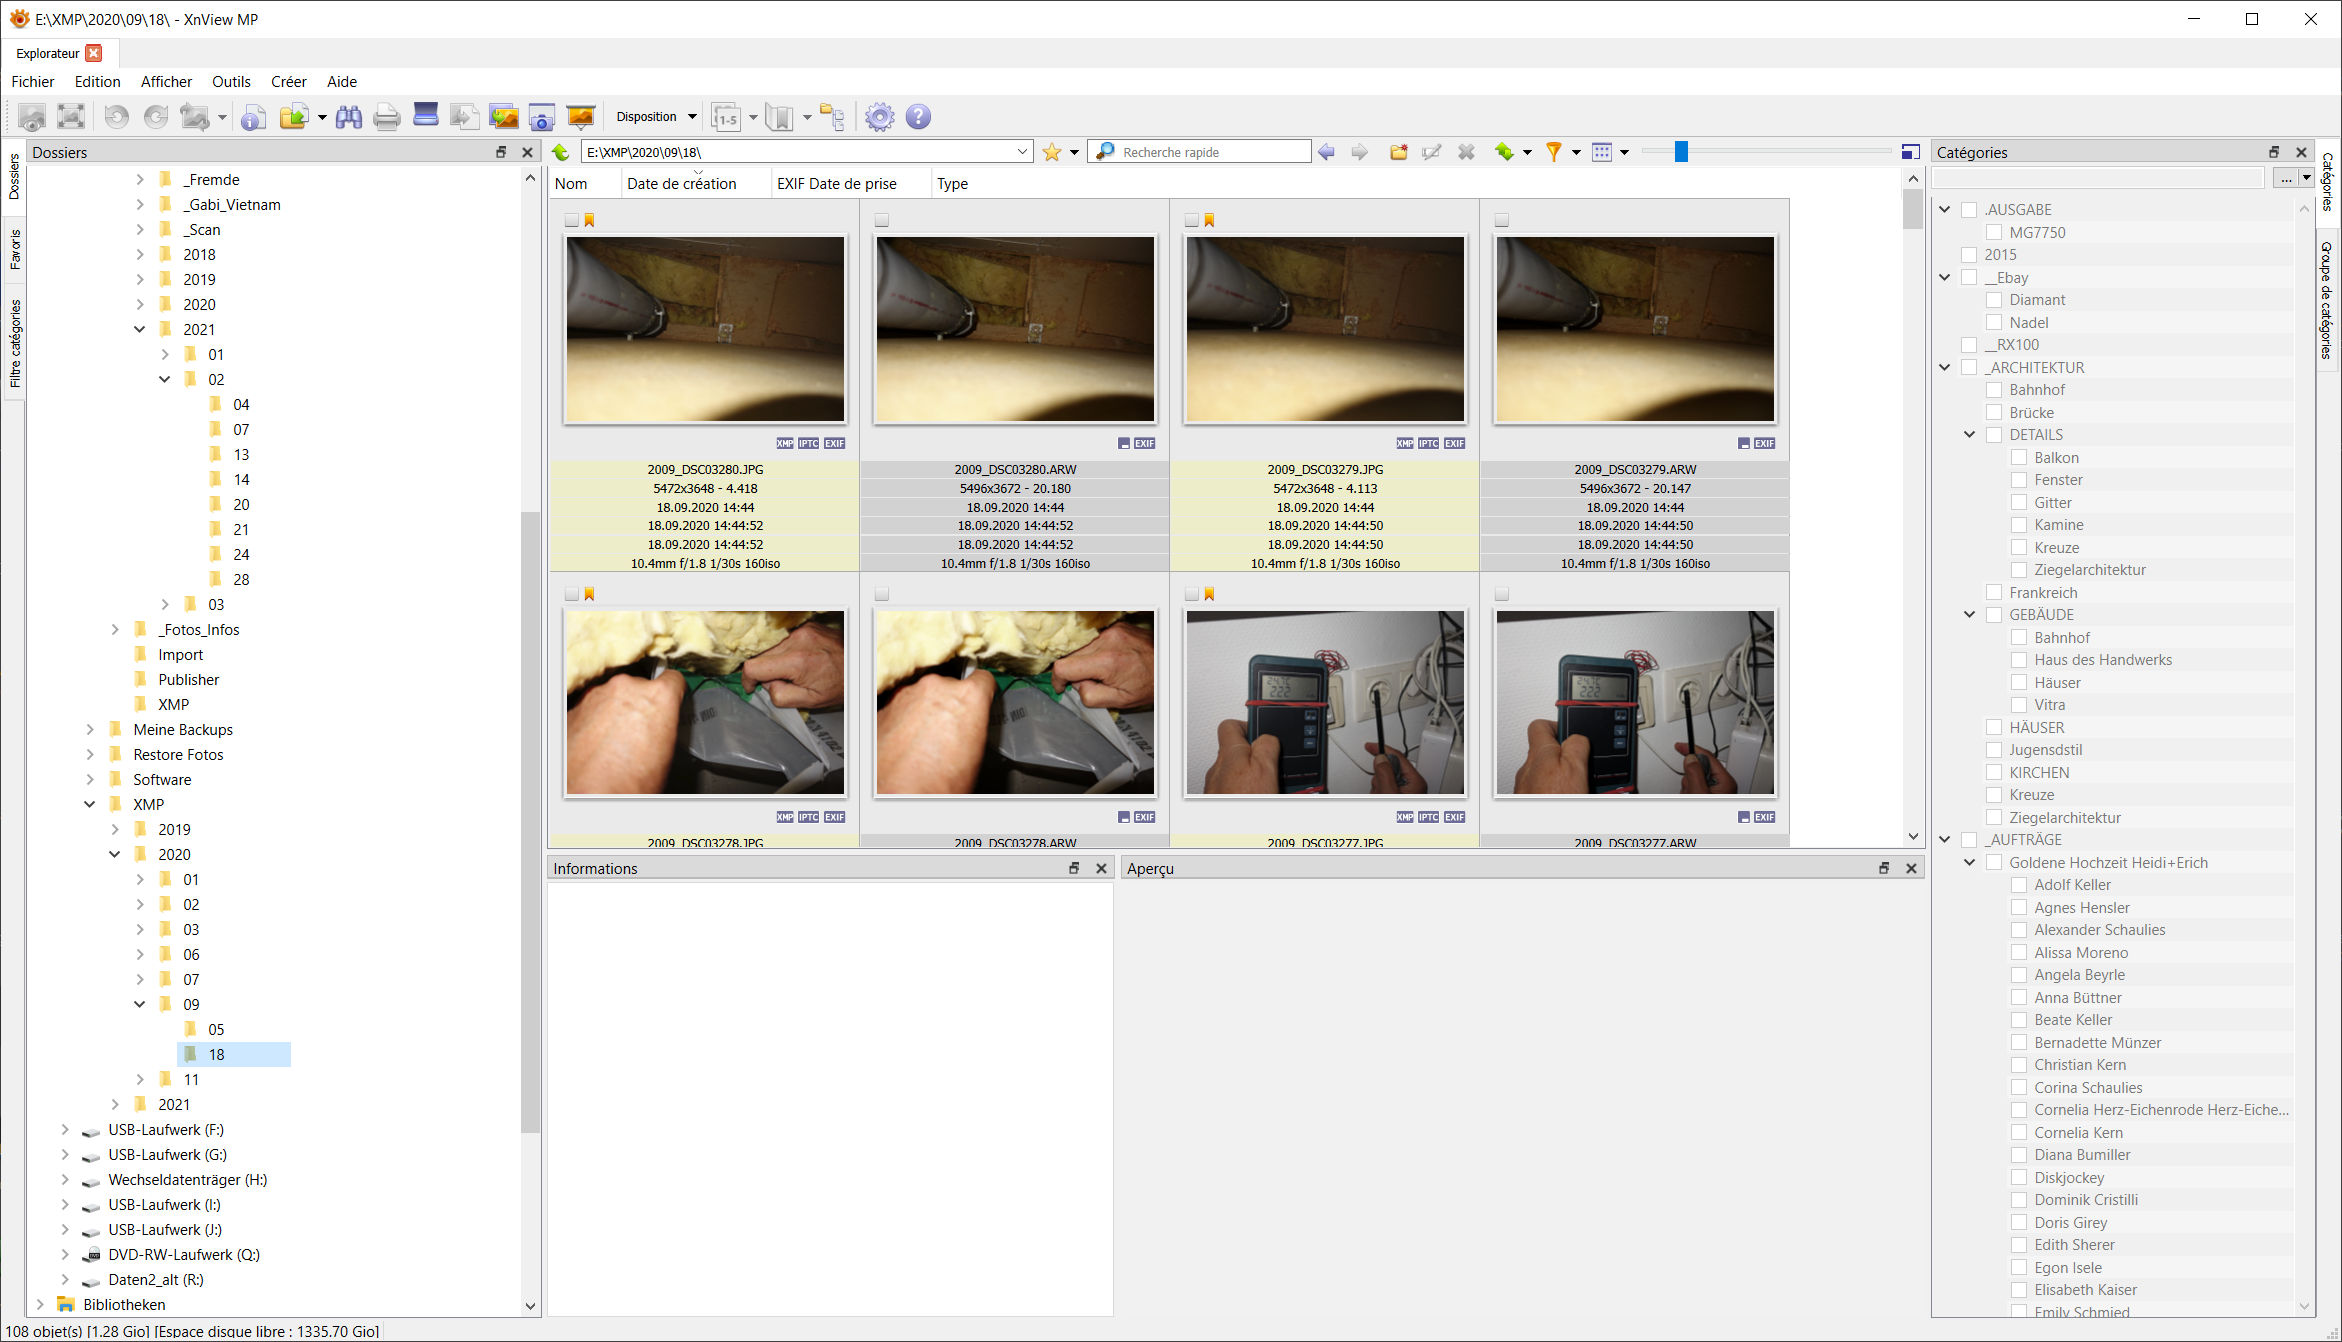
Task: Enable the Adolf Keller category checkbox
Action: (2019, 885)
